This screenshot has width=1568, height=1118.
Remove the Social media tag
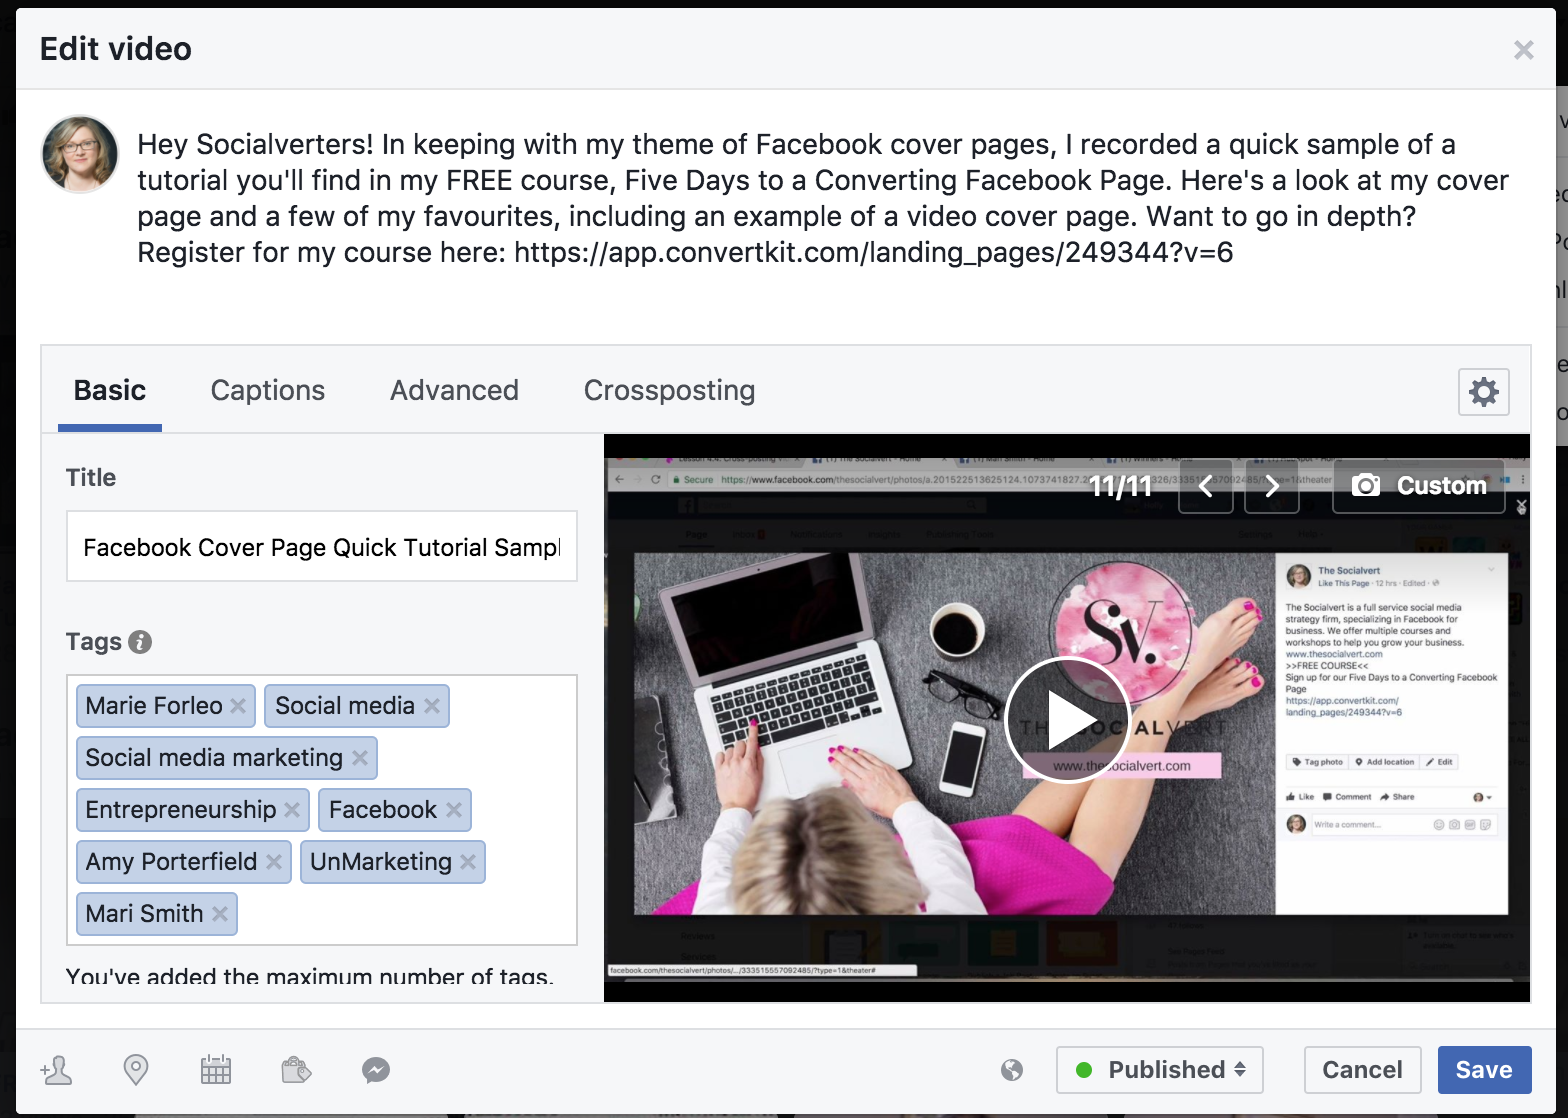[432, 706]
